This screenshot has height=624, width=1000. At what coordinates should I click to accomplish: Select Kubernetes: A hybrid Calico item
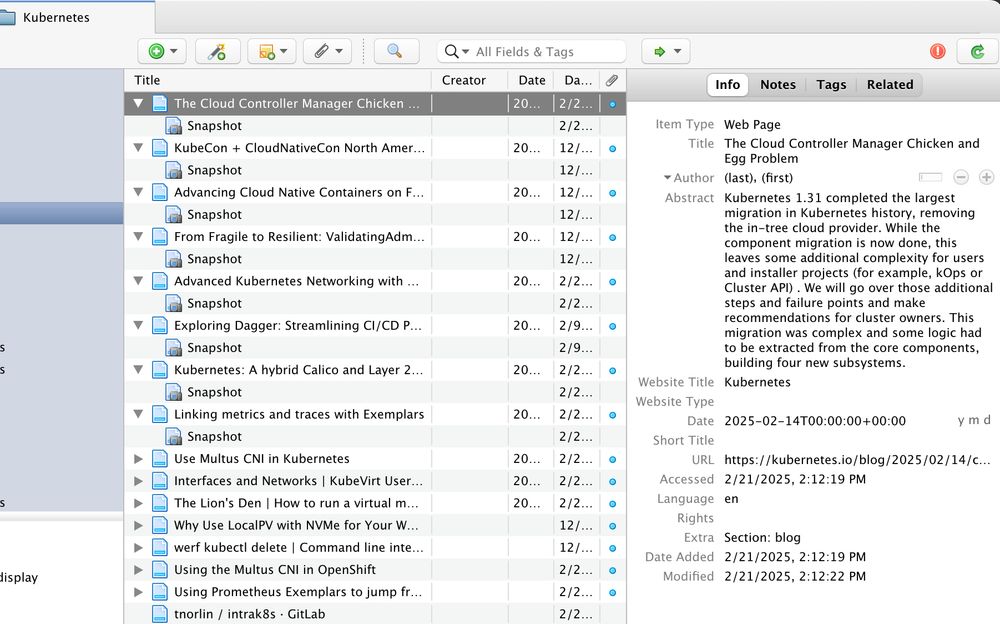pos(375,370)
